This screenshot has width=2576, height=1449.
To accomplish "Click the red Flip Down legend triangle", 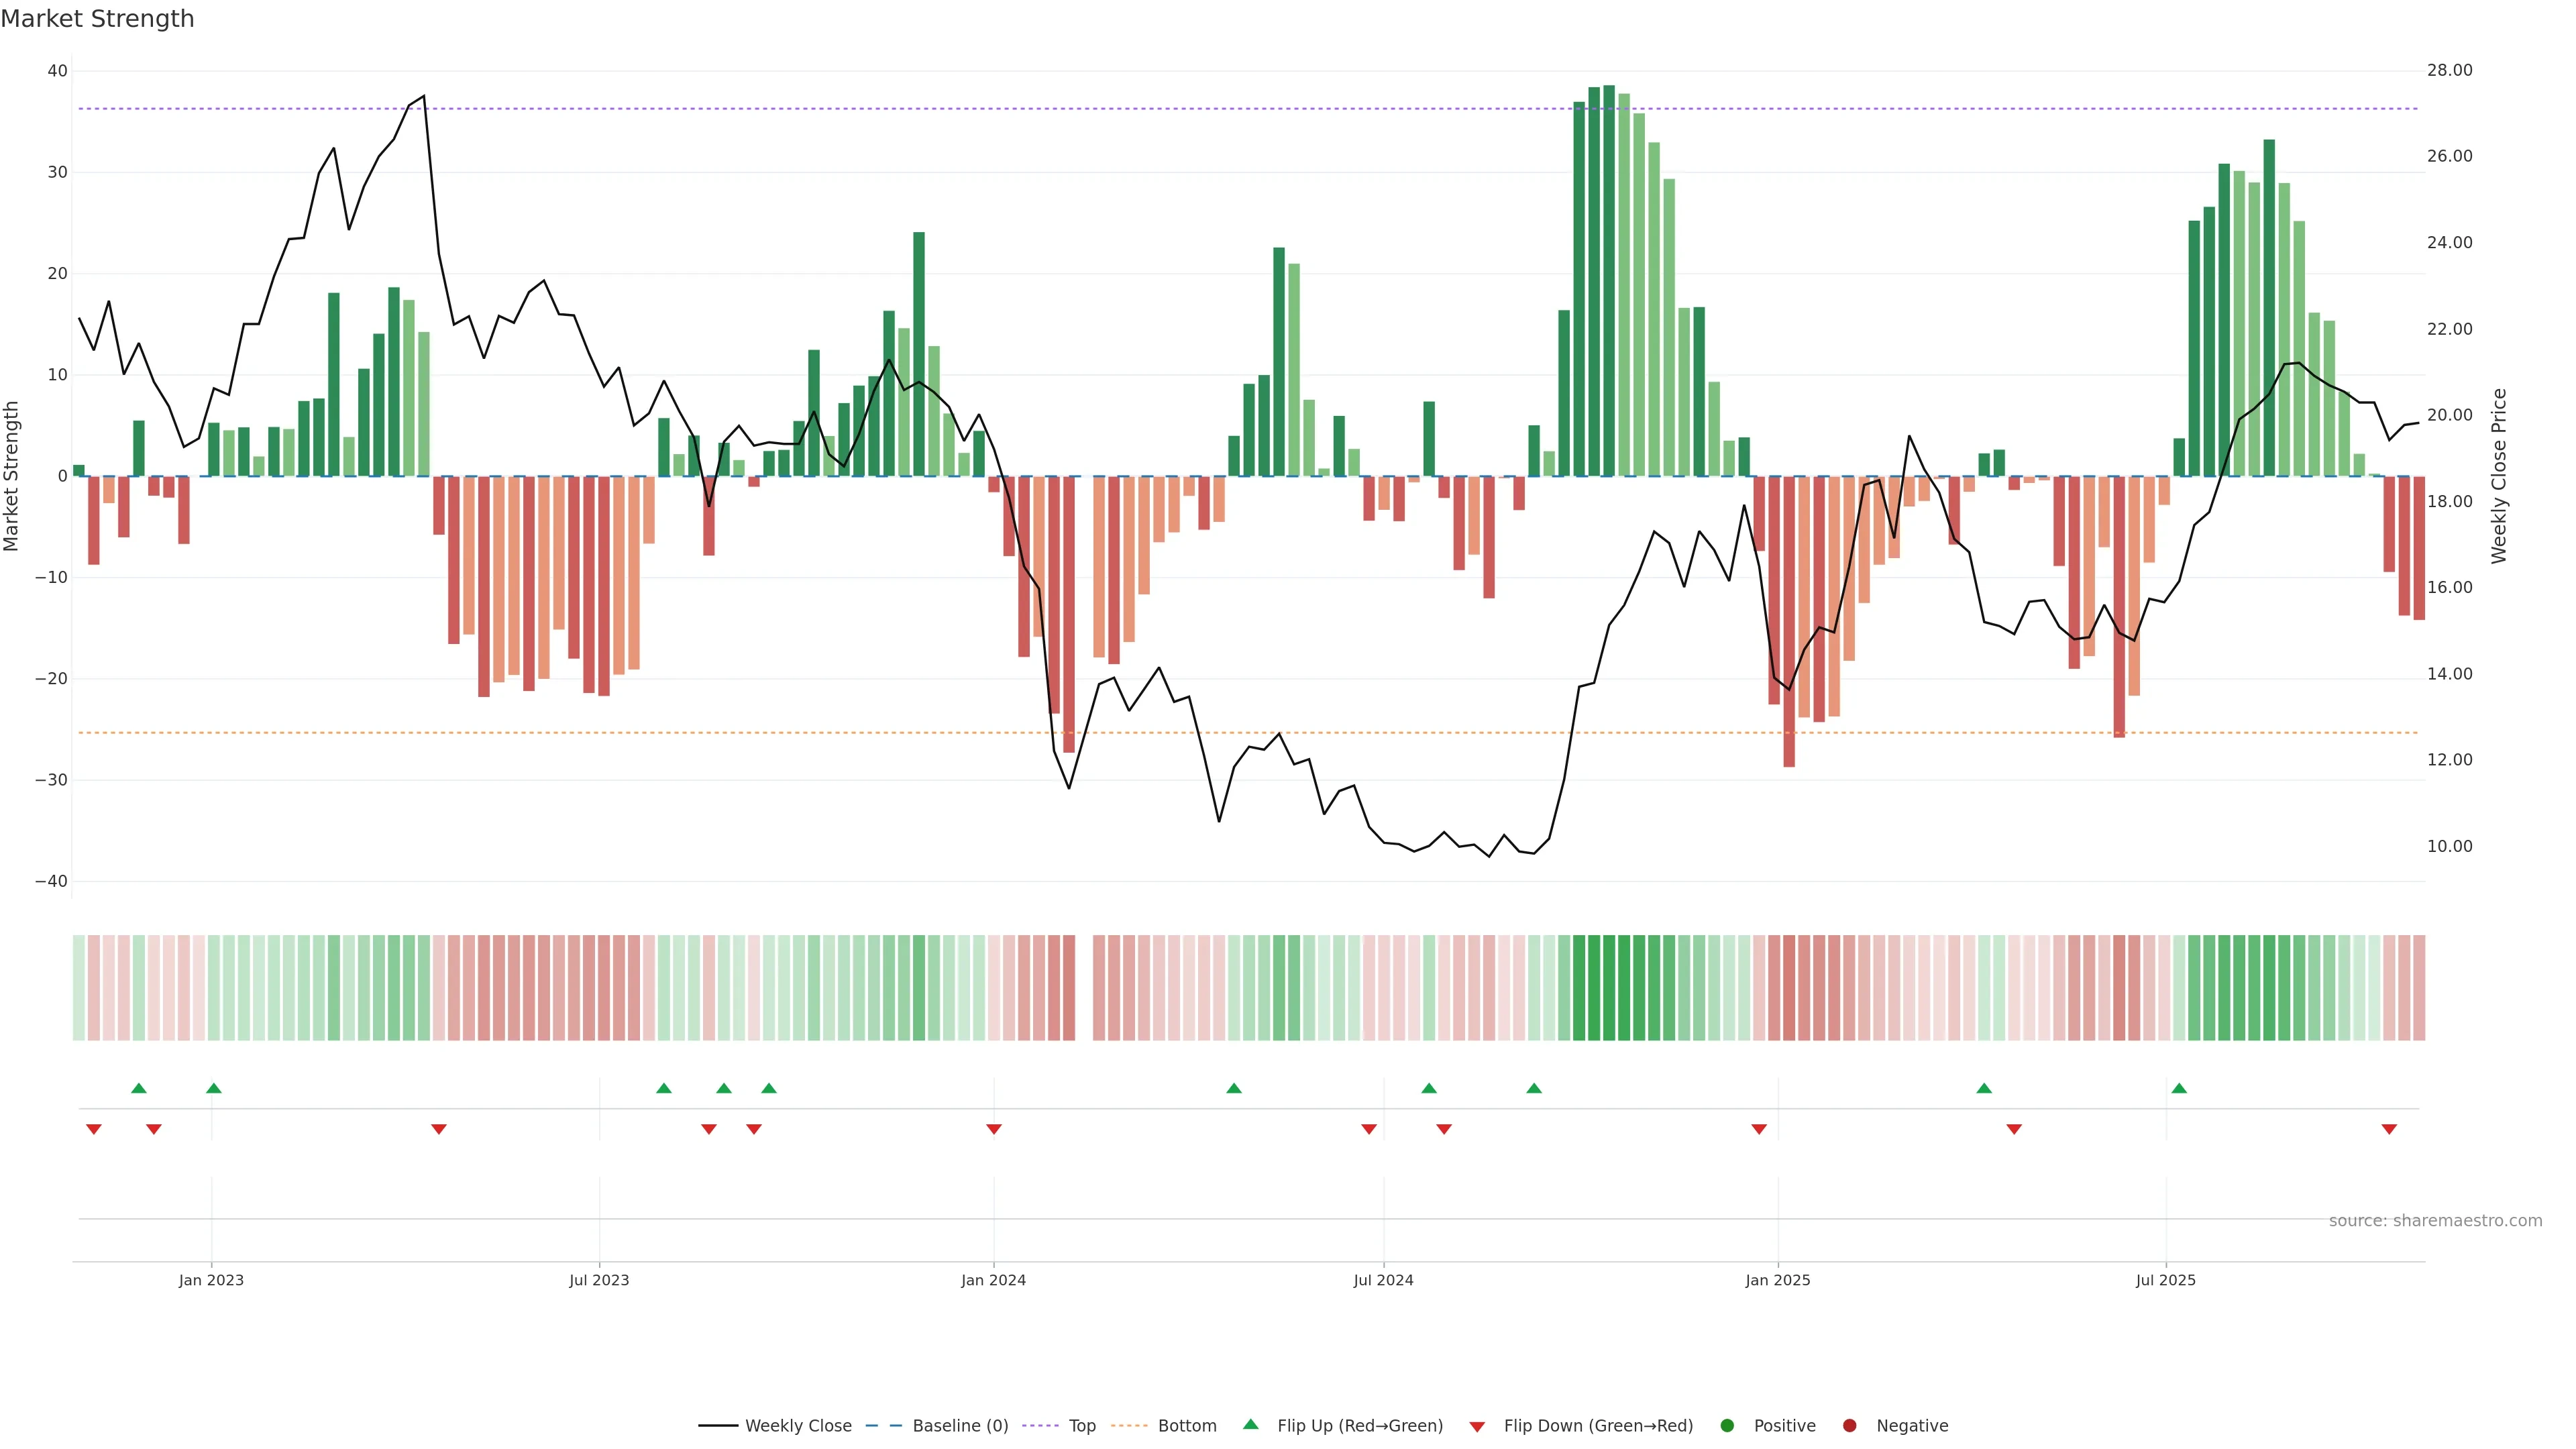I will (x=1477, y=1426).
